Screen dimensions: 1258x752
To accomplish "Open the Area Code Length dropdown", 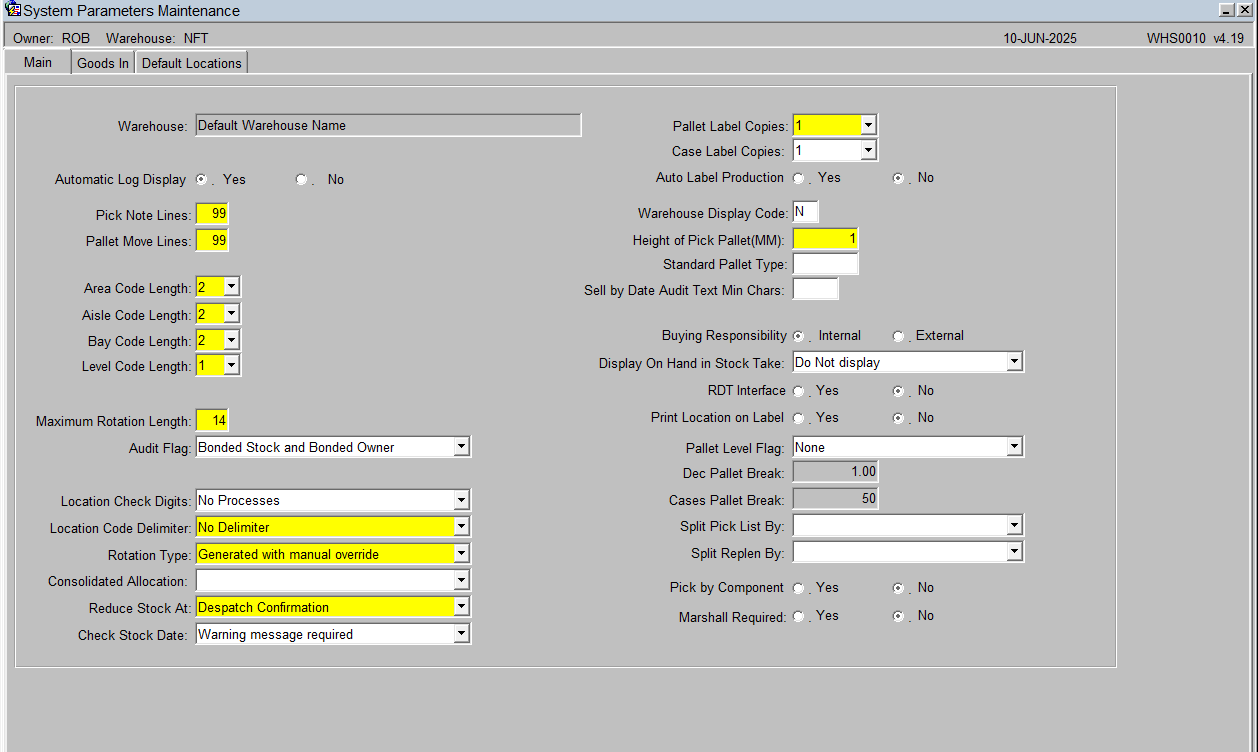I will tap(231, 287).
